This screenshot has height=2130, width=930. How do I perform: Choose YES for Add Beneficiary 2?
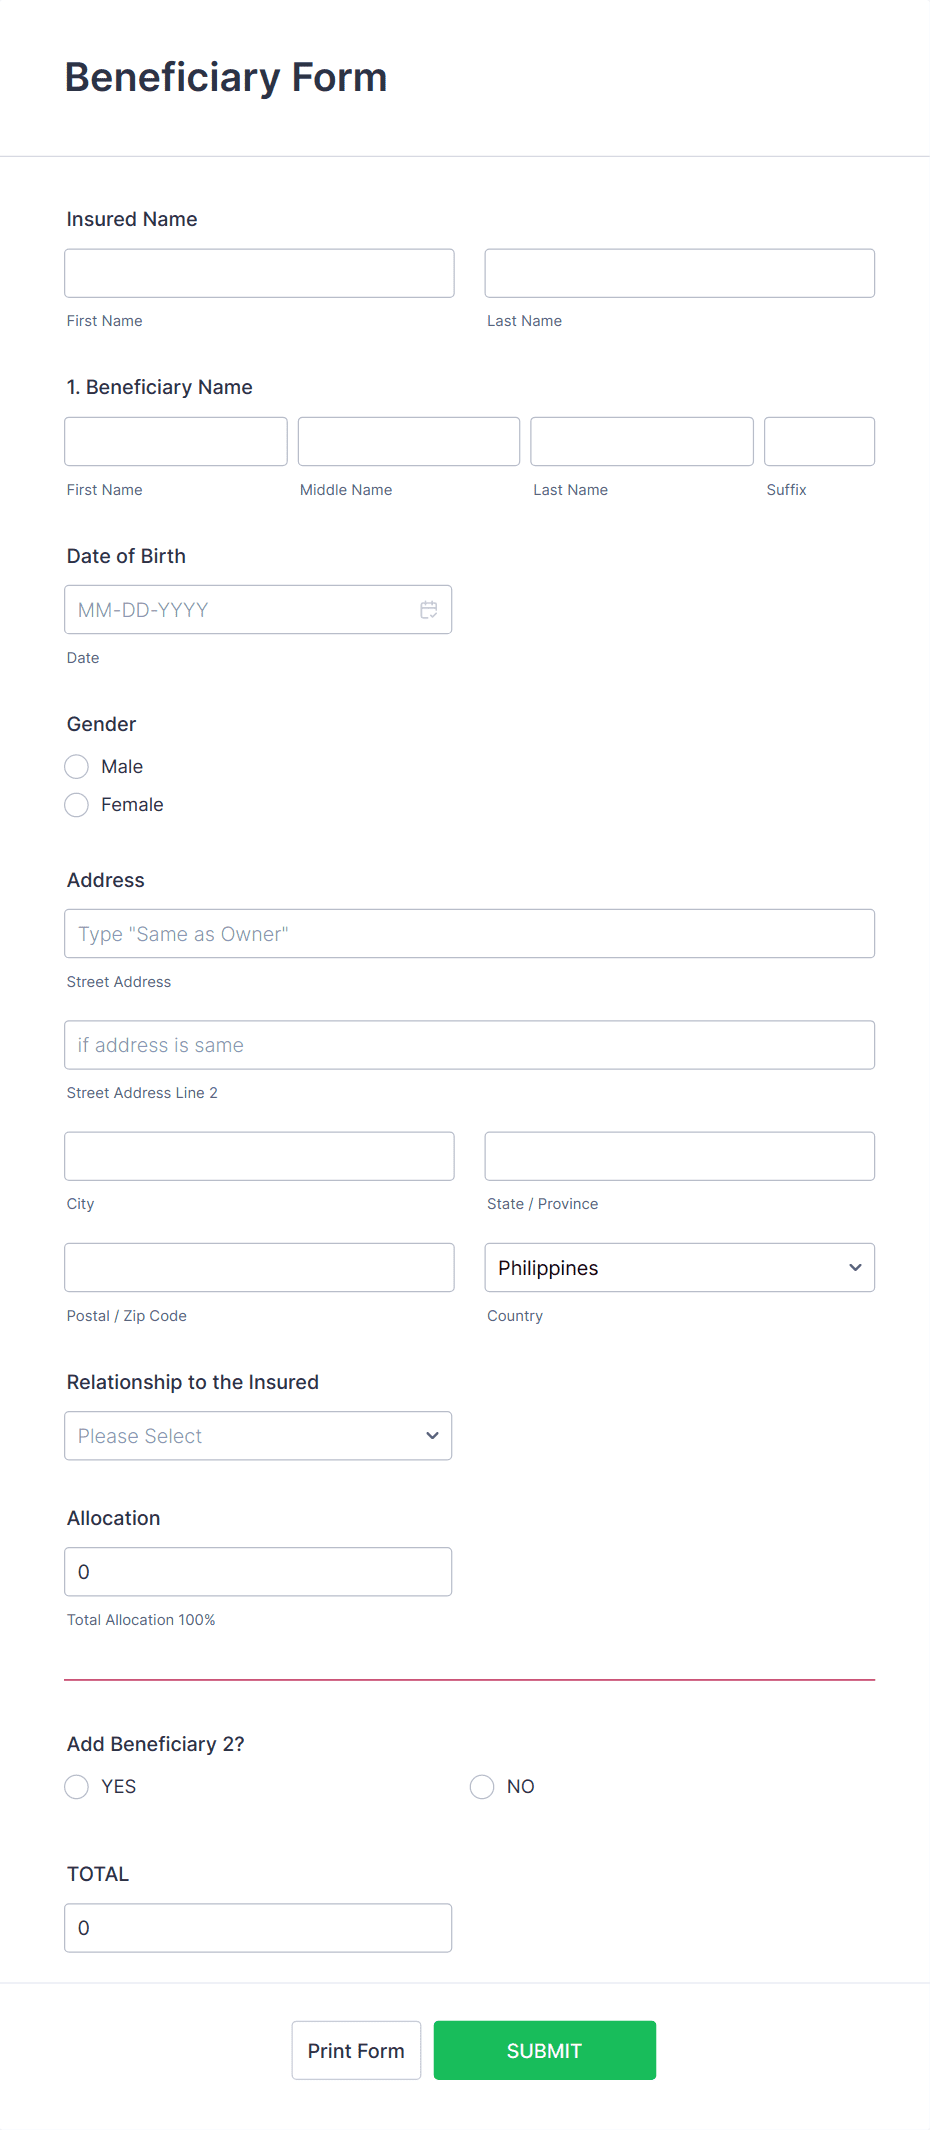[x=76, y=1786]
